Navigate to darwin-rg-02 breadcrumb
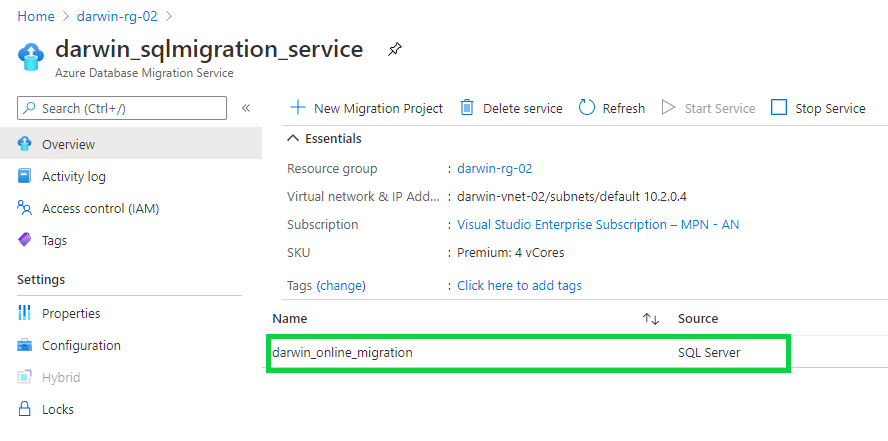 (117, 16)
